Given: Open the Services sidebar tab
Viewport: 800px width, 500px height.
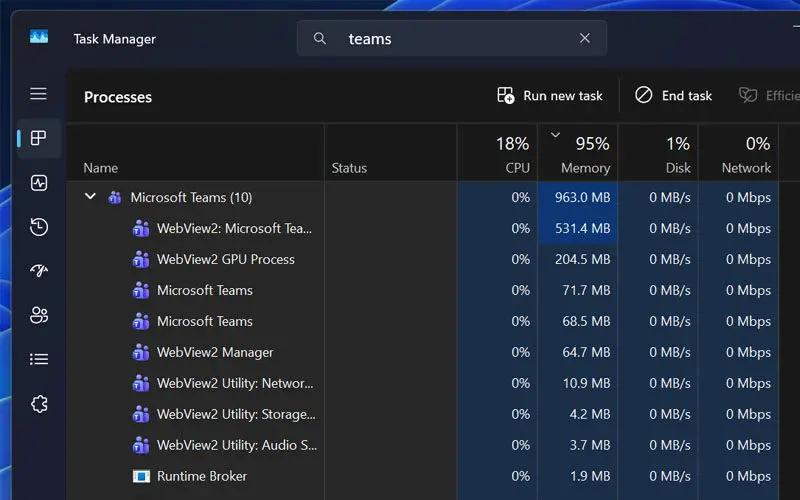Looking at the screenshot, I should 39,404.
